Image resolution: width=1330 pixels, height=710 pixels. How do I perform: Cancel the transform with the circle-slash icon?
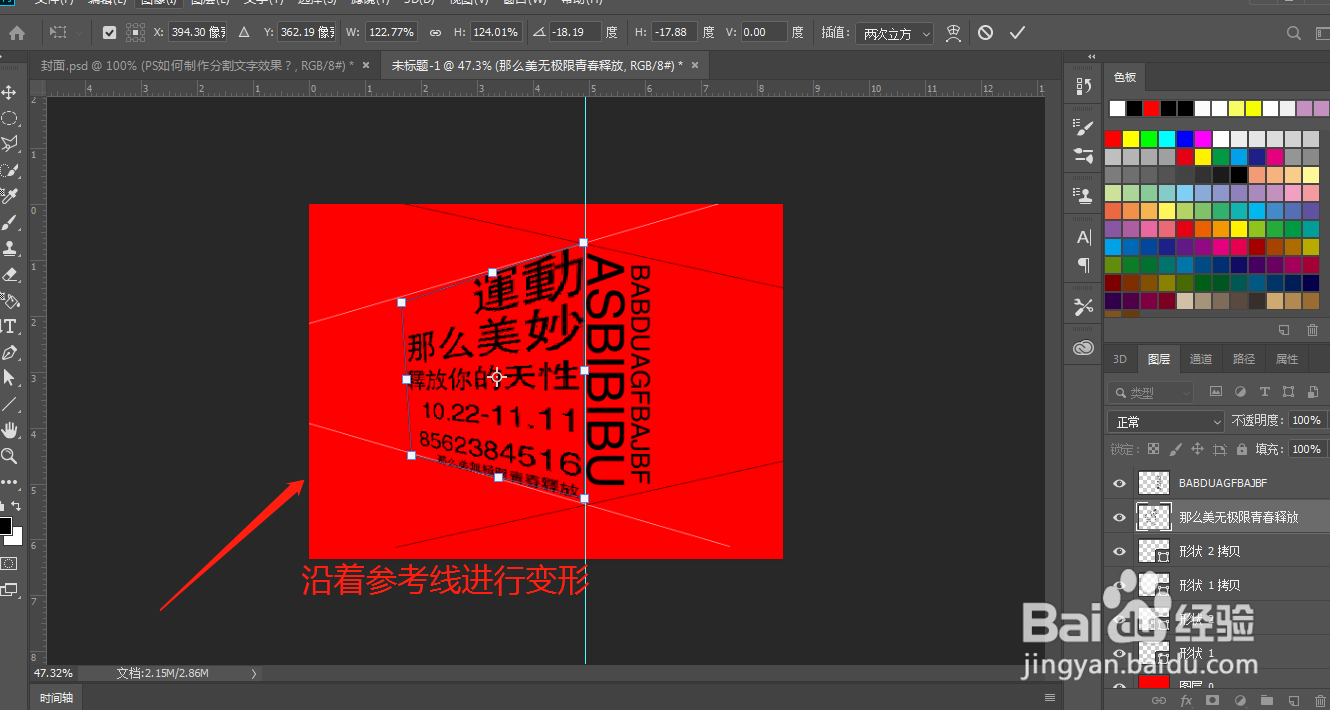[986, 33]
